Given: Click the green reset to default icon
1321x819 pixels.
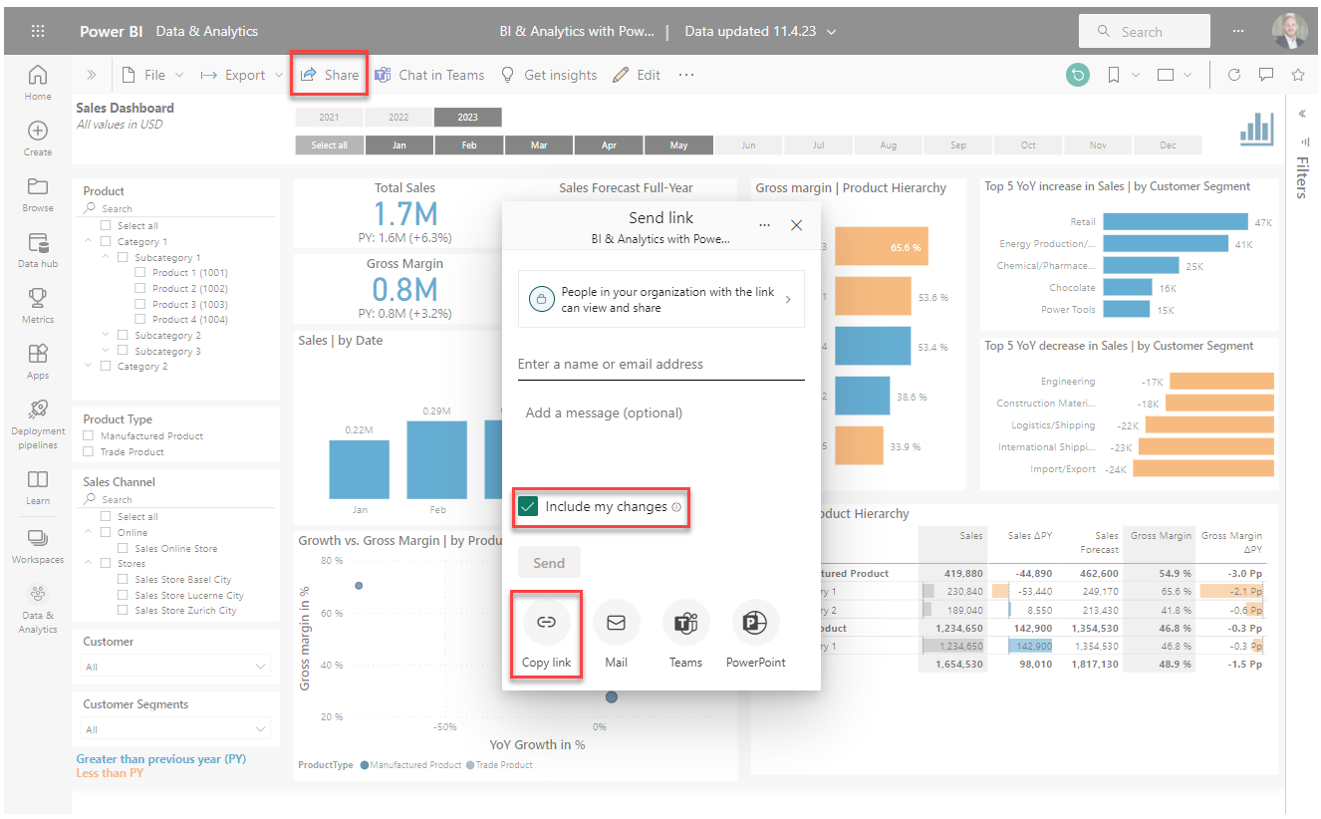Looking at the screenshot, I should tap(1077, 75).
